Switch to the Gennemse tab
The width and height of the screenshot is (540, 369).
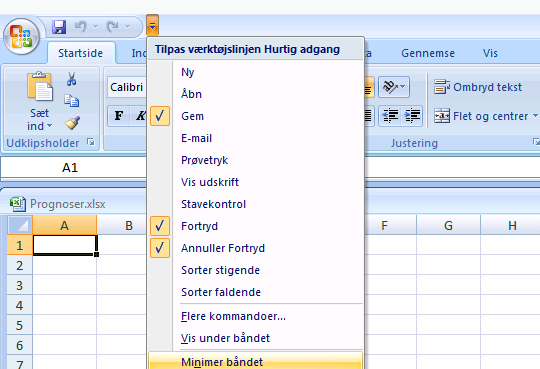point(428,53)
